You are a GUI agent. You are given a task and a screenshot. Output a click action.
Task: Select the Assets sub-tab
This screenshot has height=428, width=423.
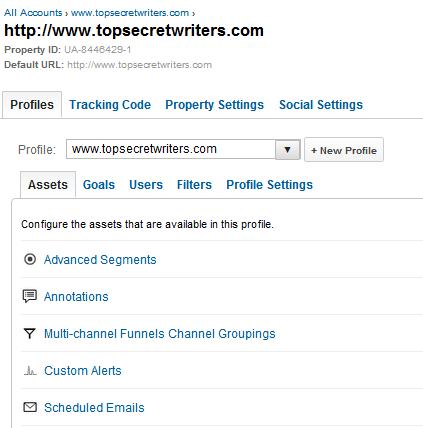pos(48,185)
